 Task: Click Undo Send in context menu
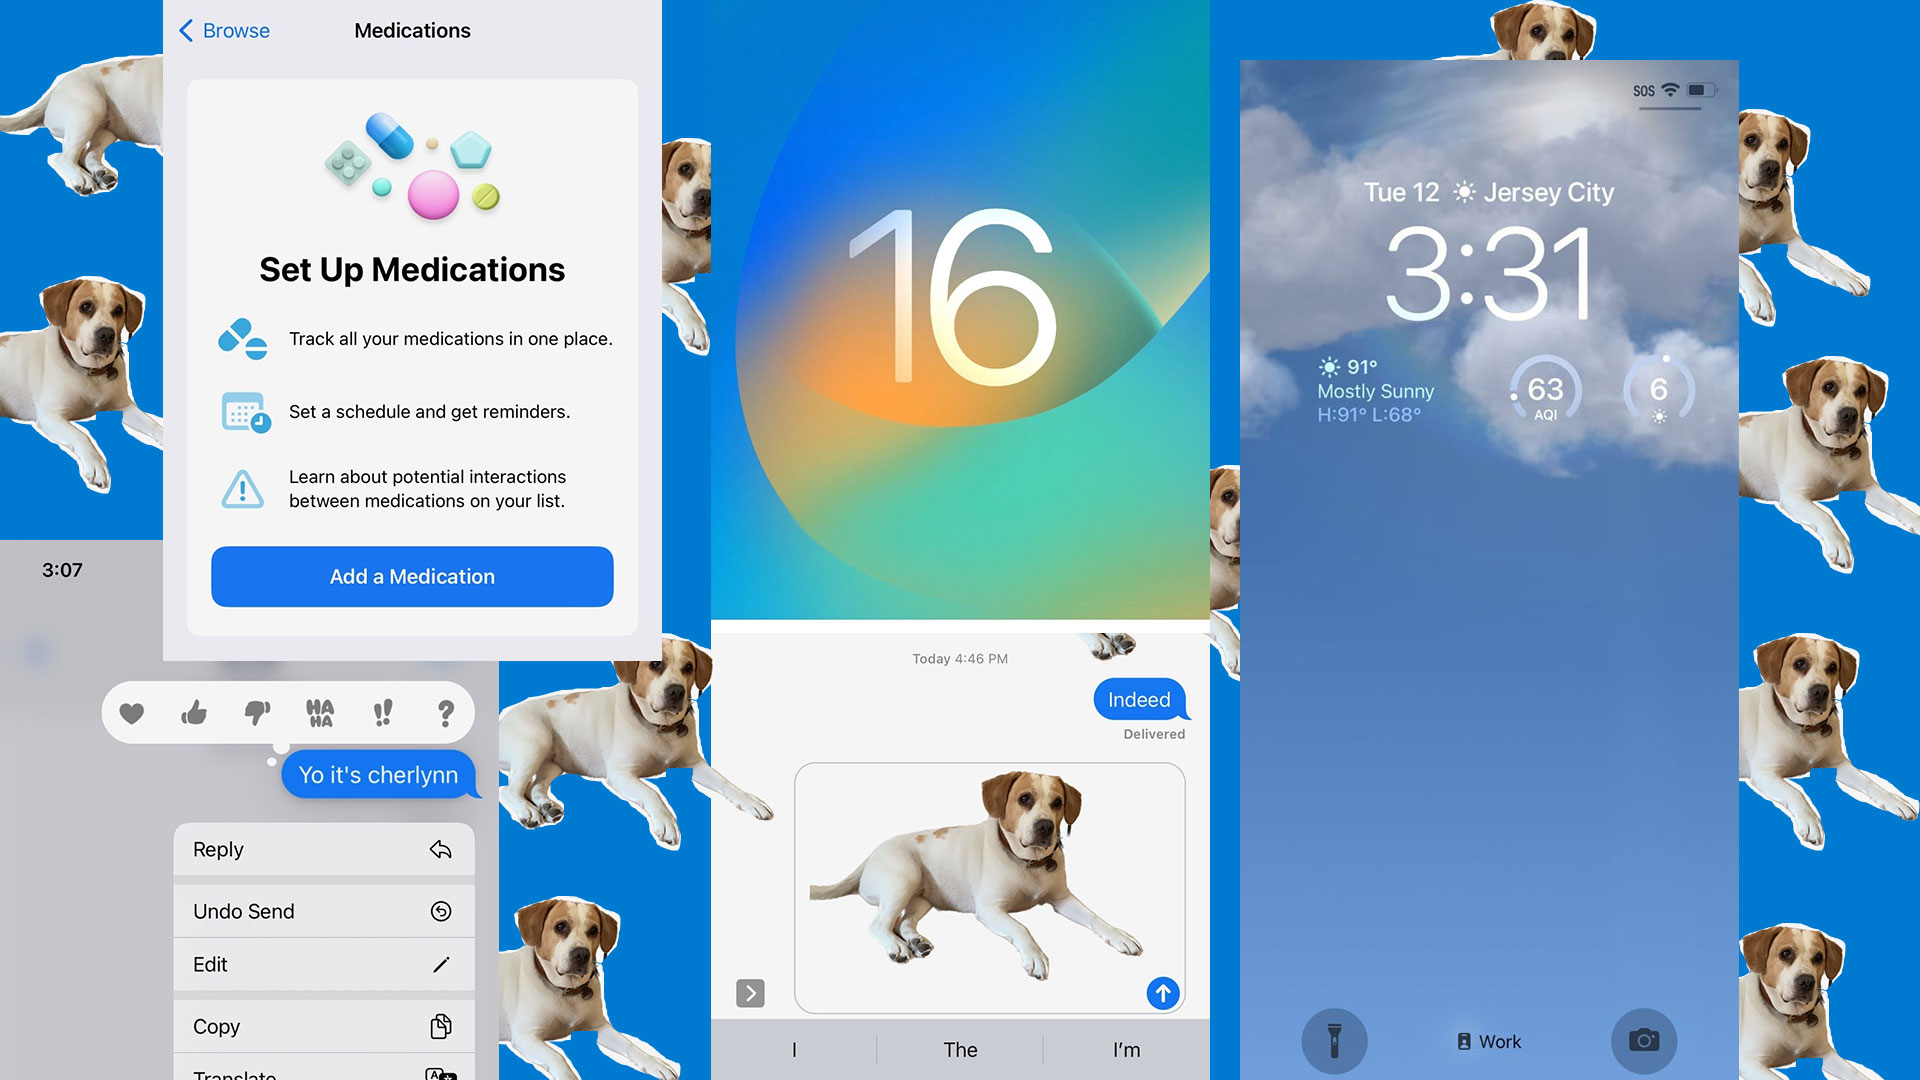click(x=324, y=910)
